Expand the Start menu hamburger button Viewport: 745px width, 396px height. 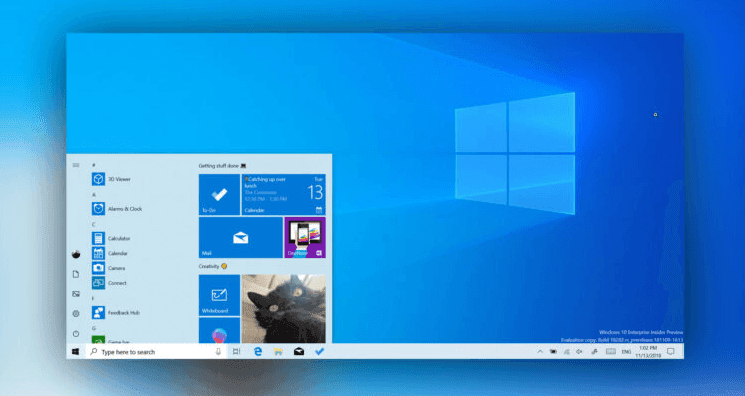[x=76, y=165]
